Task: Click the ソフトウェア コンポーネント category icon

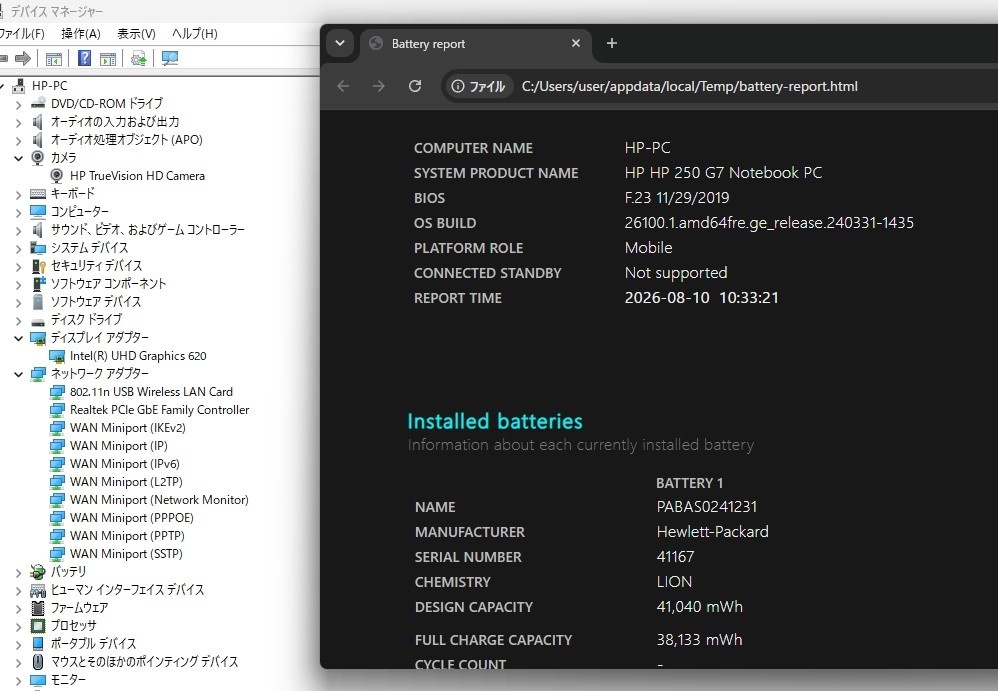Action: tap(39, 284)
